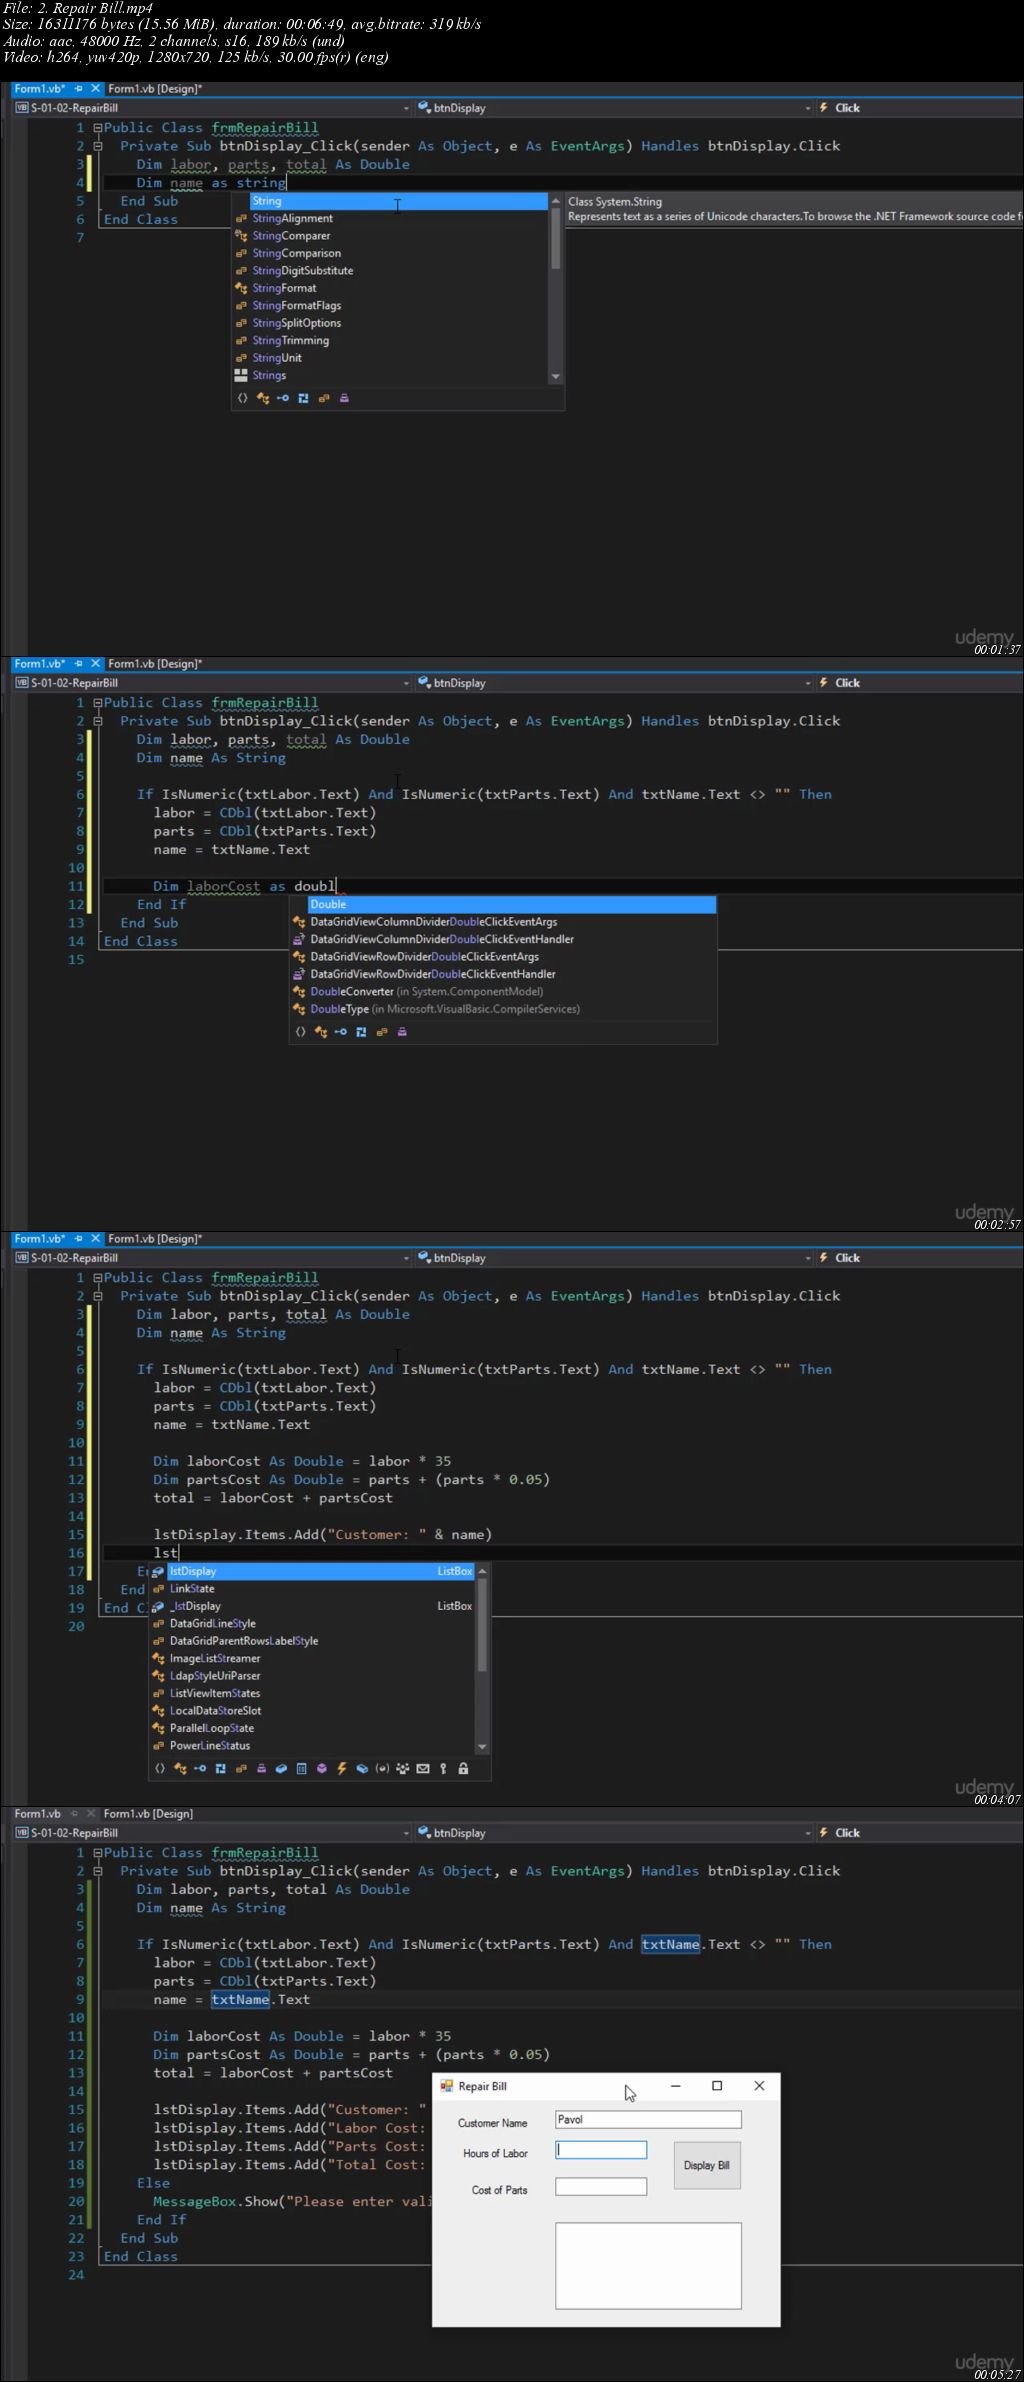Click scrollbar thumb of String completion list

point(556,238)
